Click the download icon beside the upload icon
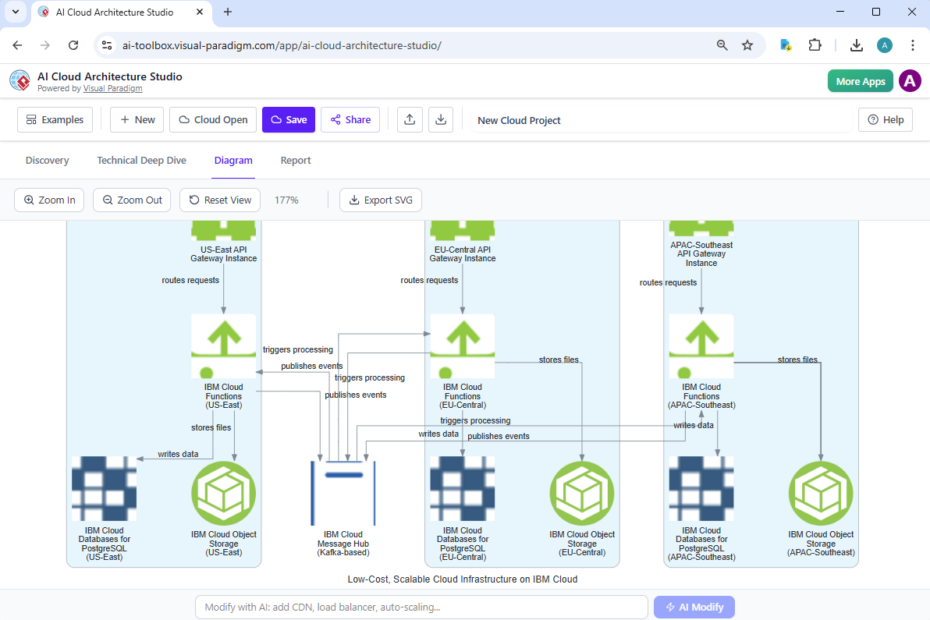930x620 pixels. [x=440, y=119]
